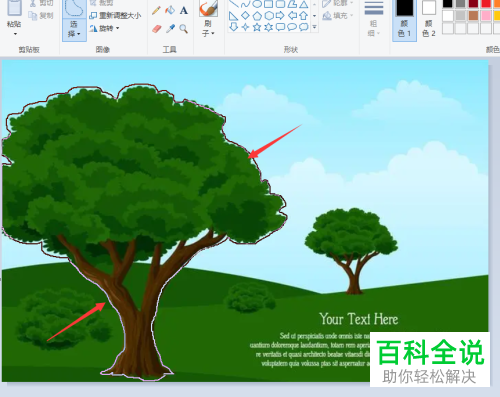Select the Rectangle shape
The height and width of the screenshot is (397, 500).
[268, 4]
